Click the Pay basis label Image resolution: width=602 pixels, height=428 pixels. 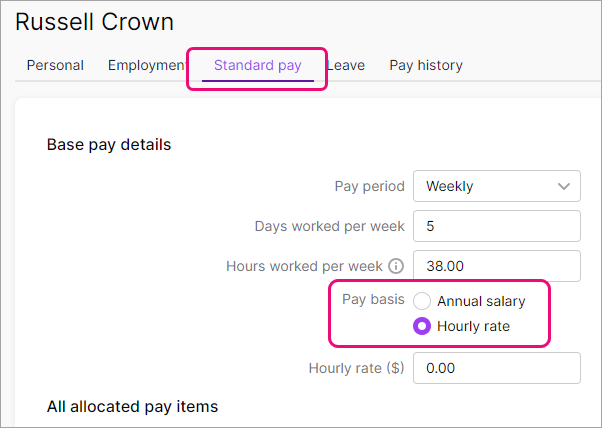tap(373, 300)
